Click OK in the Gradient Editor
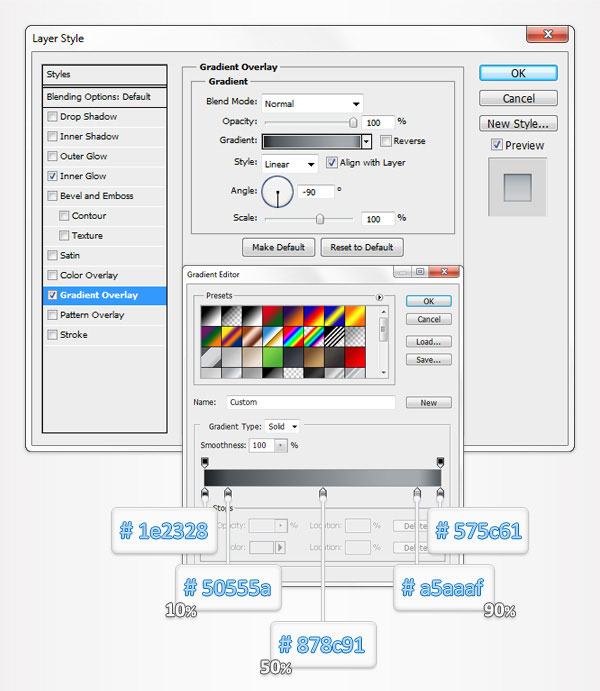Image resolution: width=600 pixels, height=691 pixels. (429, 301)
